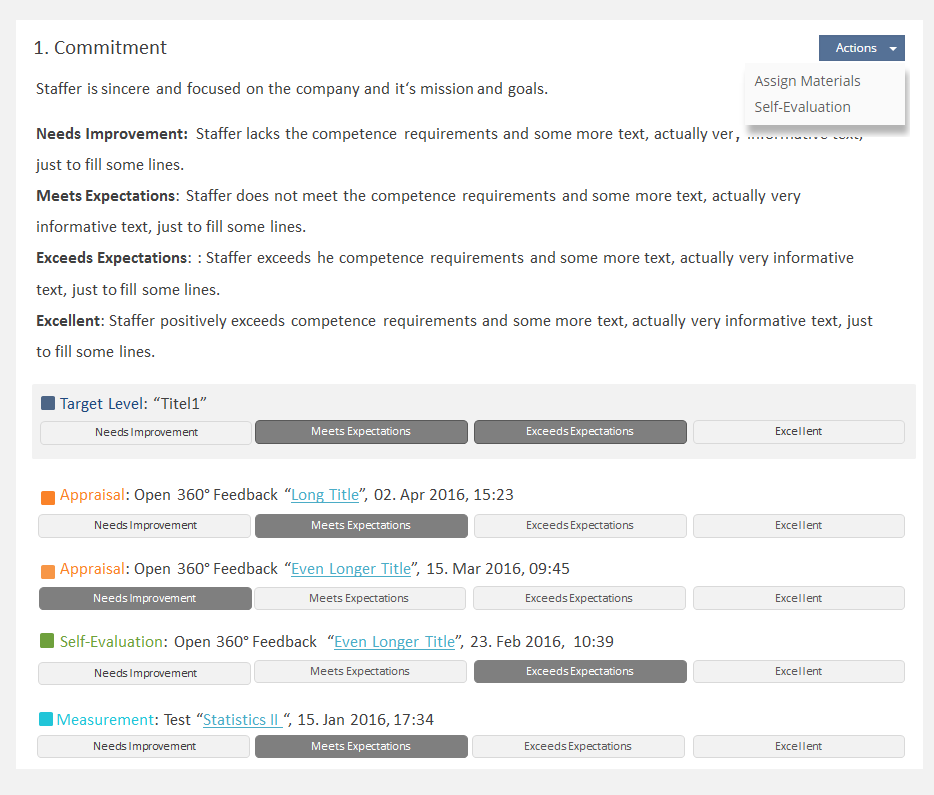Set Target Level to Needs Improvement
The height and width of the screenshot is (795, 934).
tap(146, 433)
